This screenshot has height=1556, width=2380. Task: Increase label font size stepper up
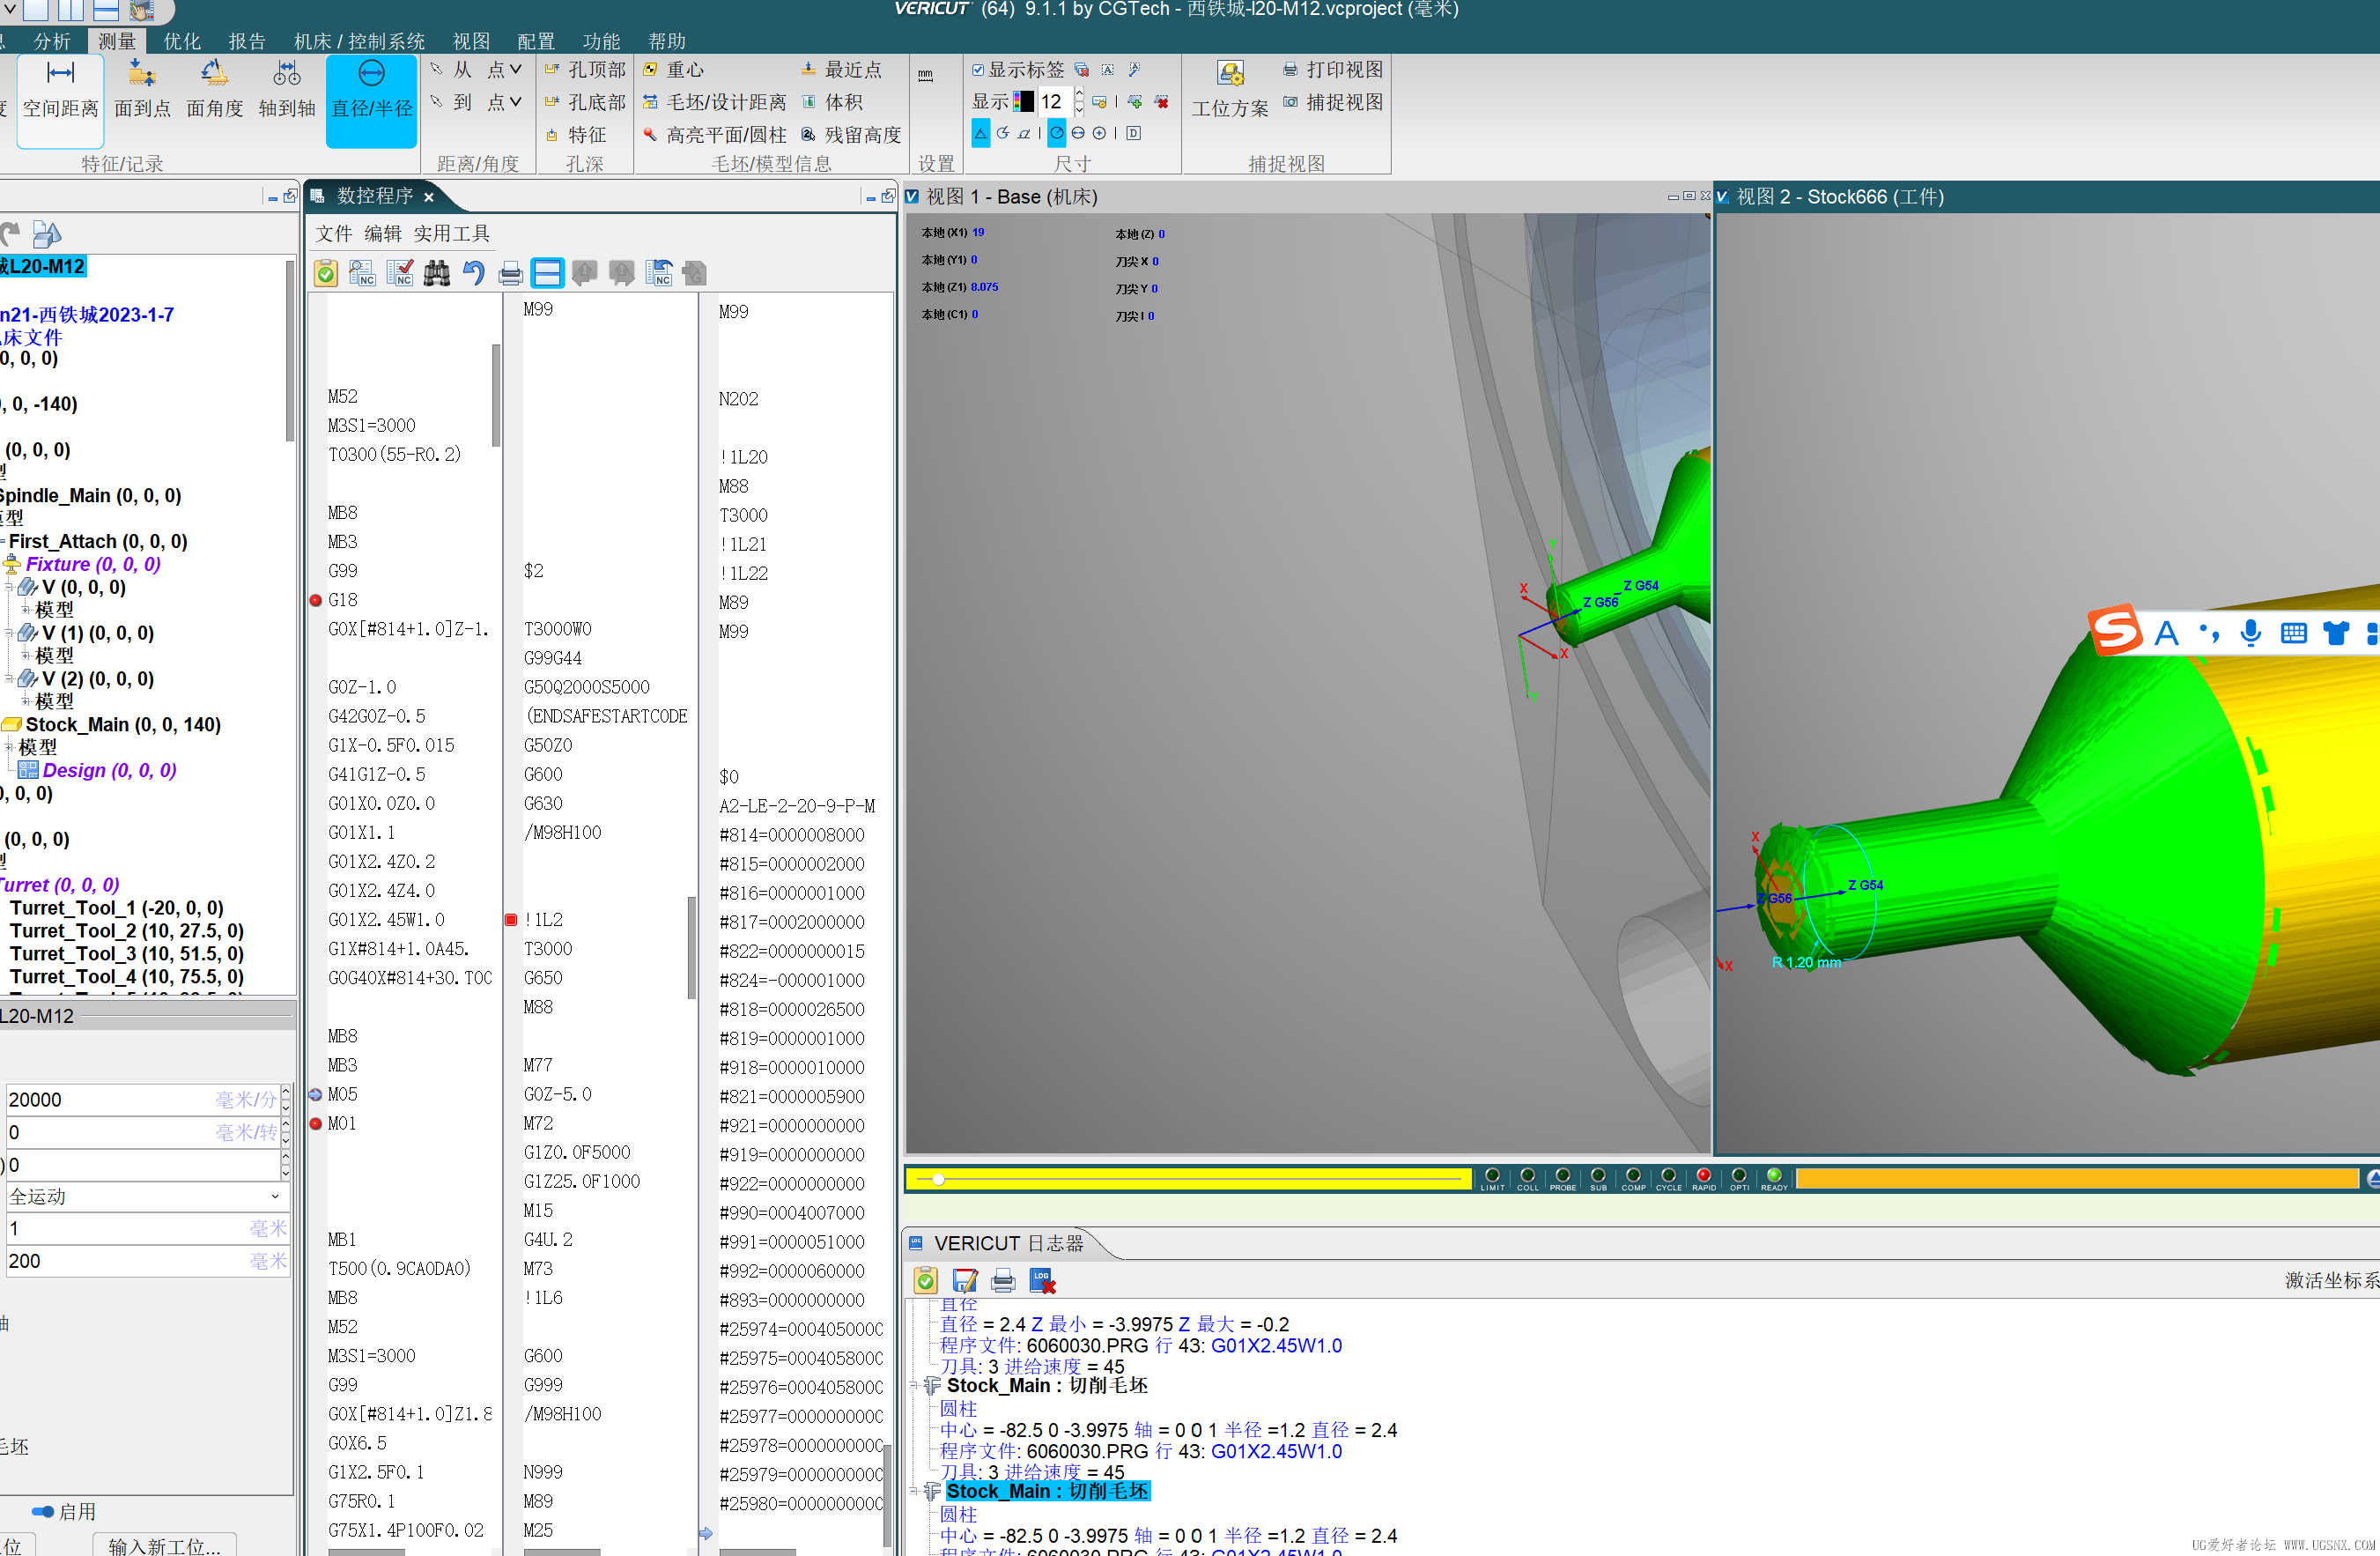(x=1079, y=94)
